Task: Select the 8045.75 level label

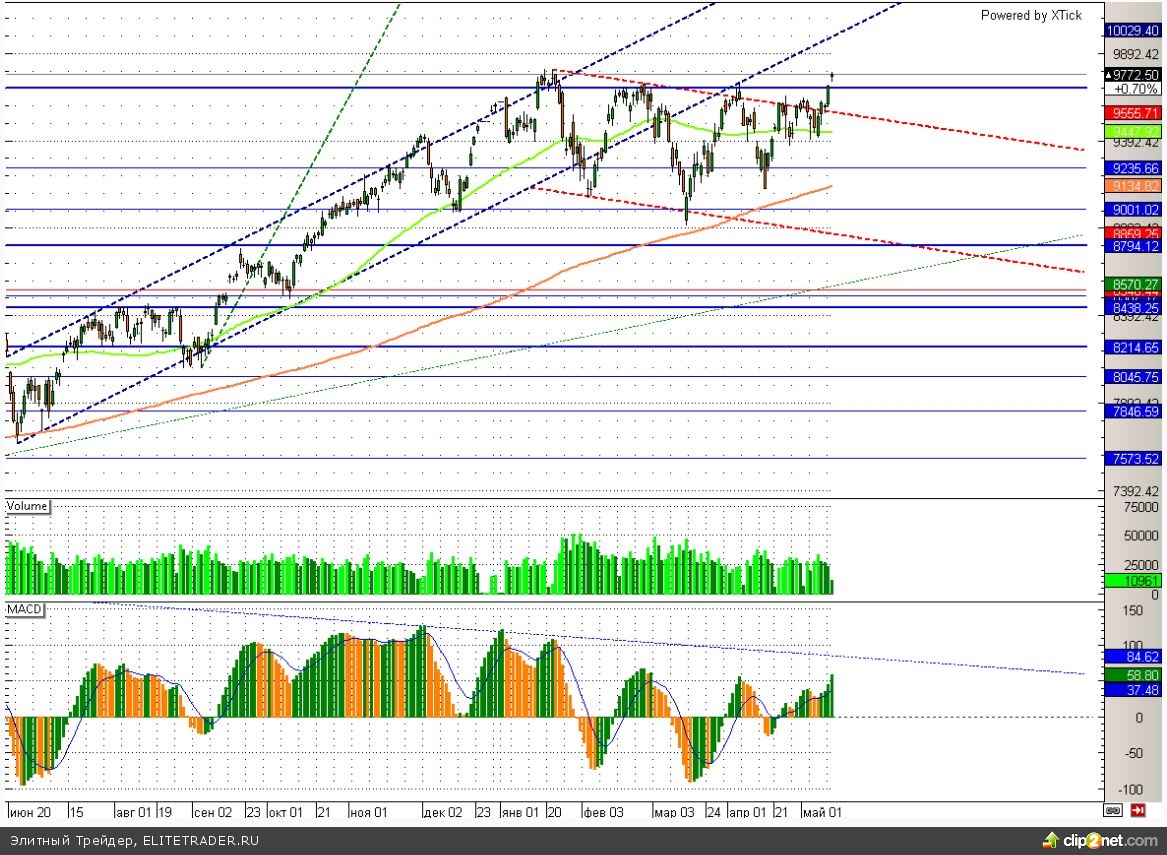Action: [x=1133, y=377]
